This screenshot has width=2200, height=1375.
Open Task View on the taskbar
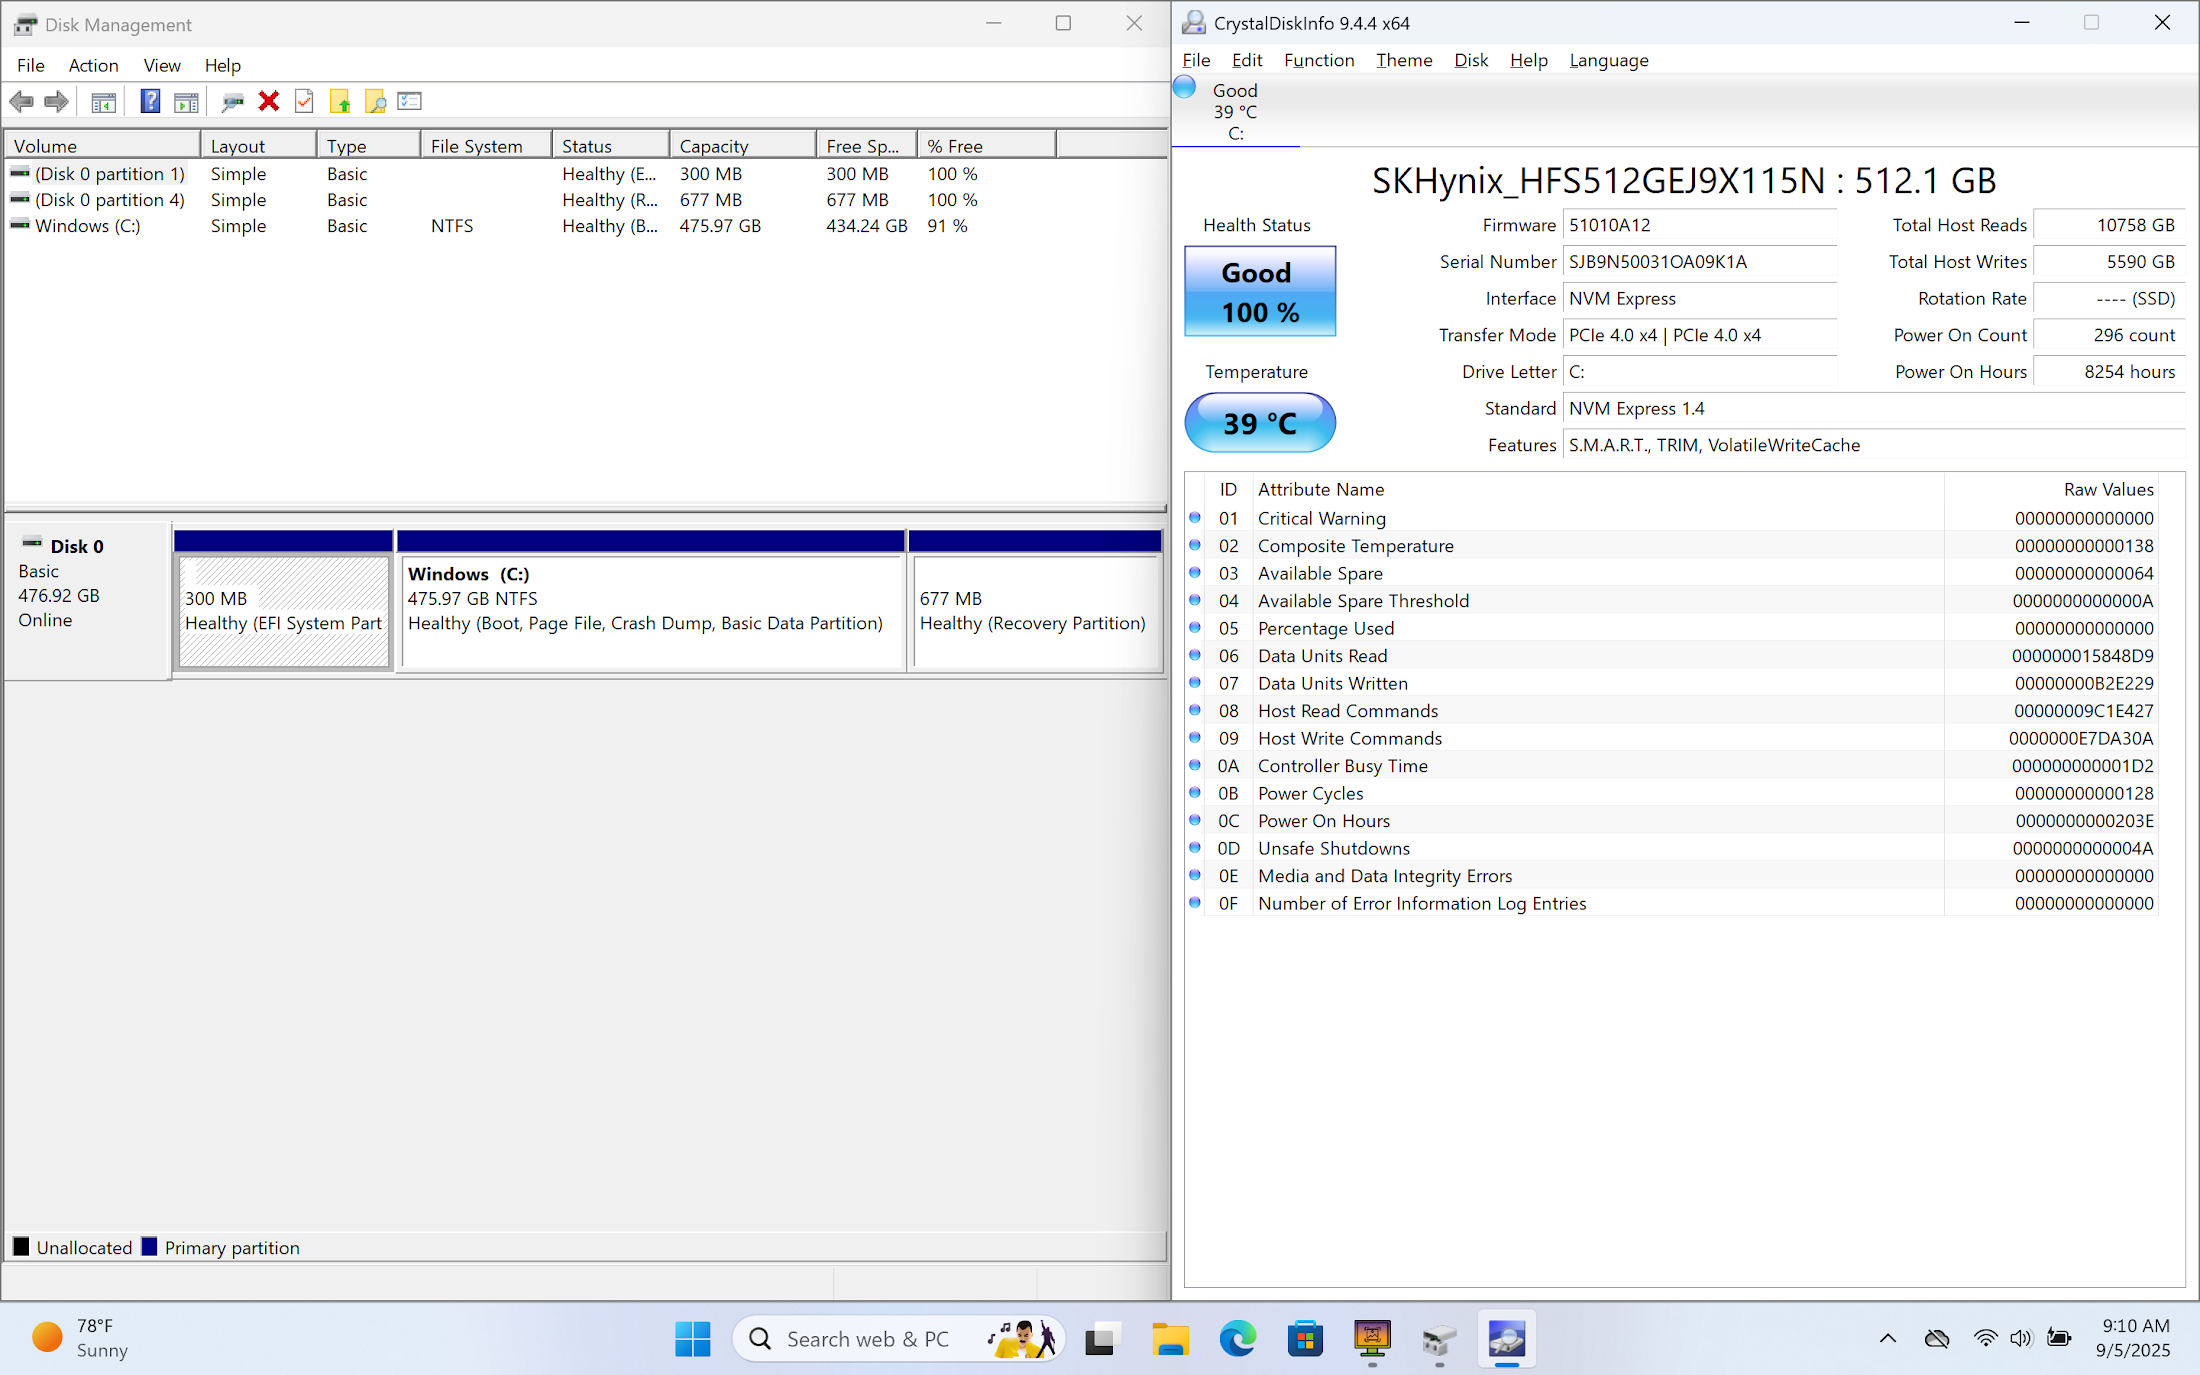point(1100,1339)
